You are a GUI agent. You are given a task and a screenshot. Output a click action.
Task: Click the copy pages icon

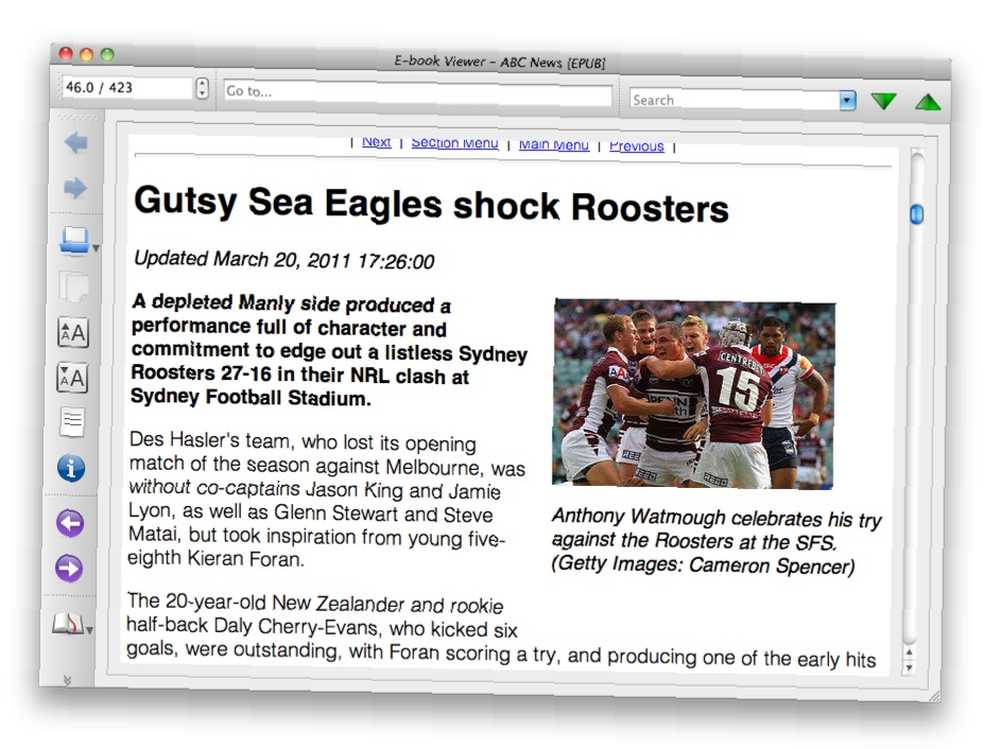pyautogui.click(x=73, y=287)
